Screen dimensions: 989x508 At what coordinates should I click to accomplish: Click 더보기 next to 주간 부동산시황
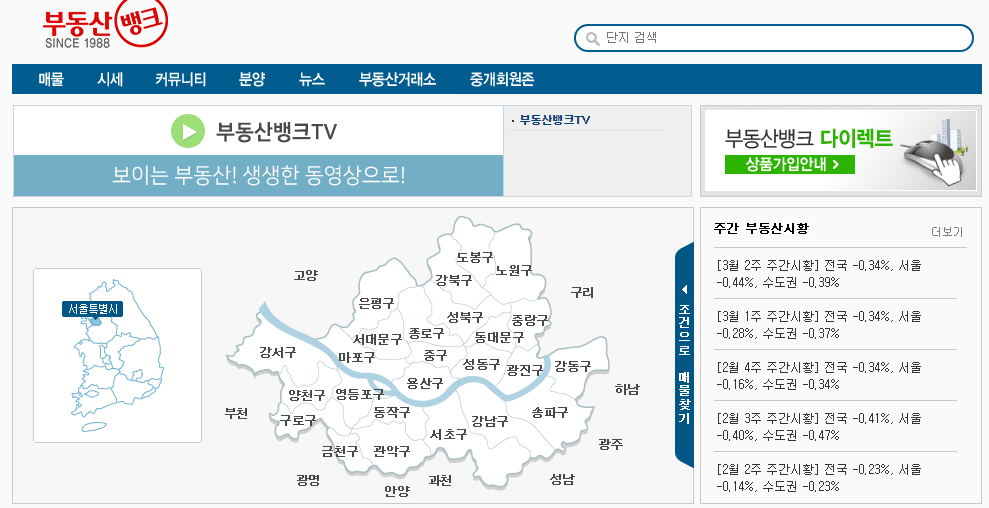(947, 232)
